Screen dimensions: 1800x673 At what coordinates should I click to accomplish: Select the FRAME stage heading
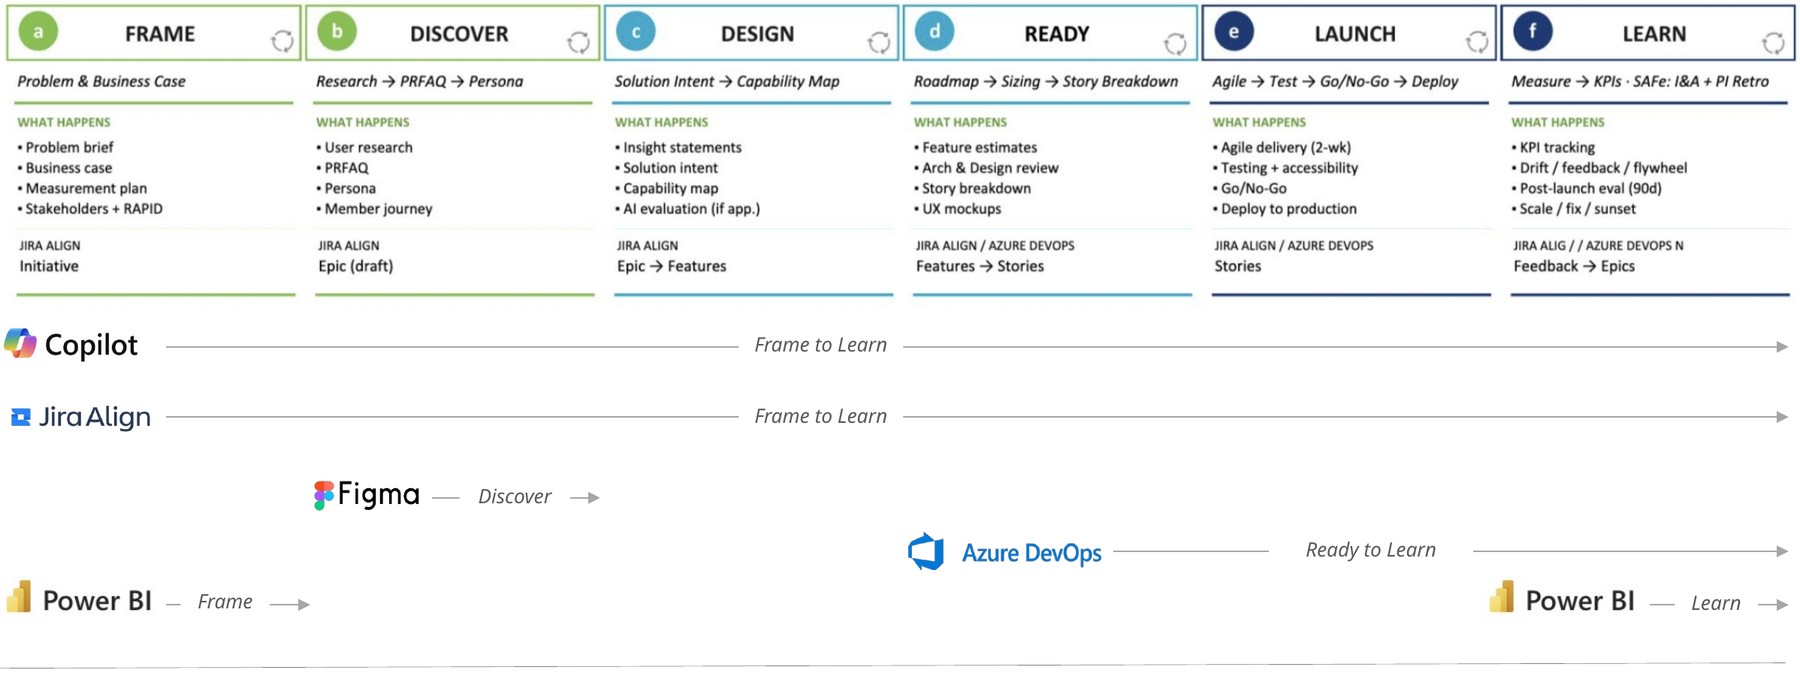[x=160, y=34]
